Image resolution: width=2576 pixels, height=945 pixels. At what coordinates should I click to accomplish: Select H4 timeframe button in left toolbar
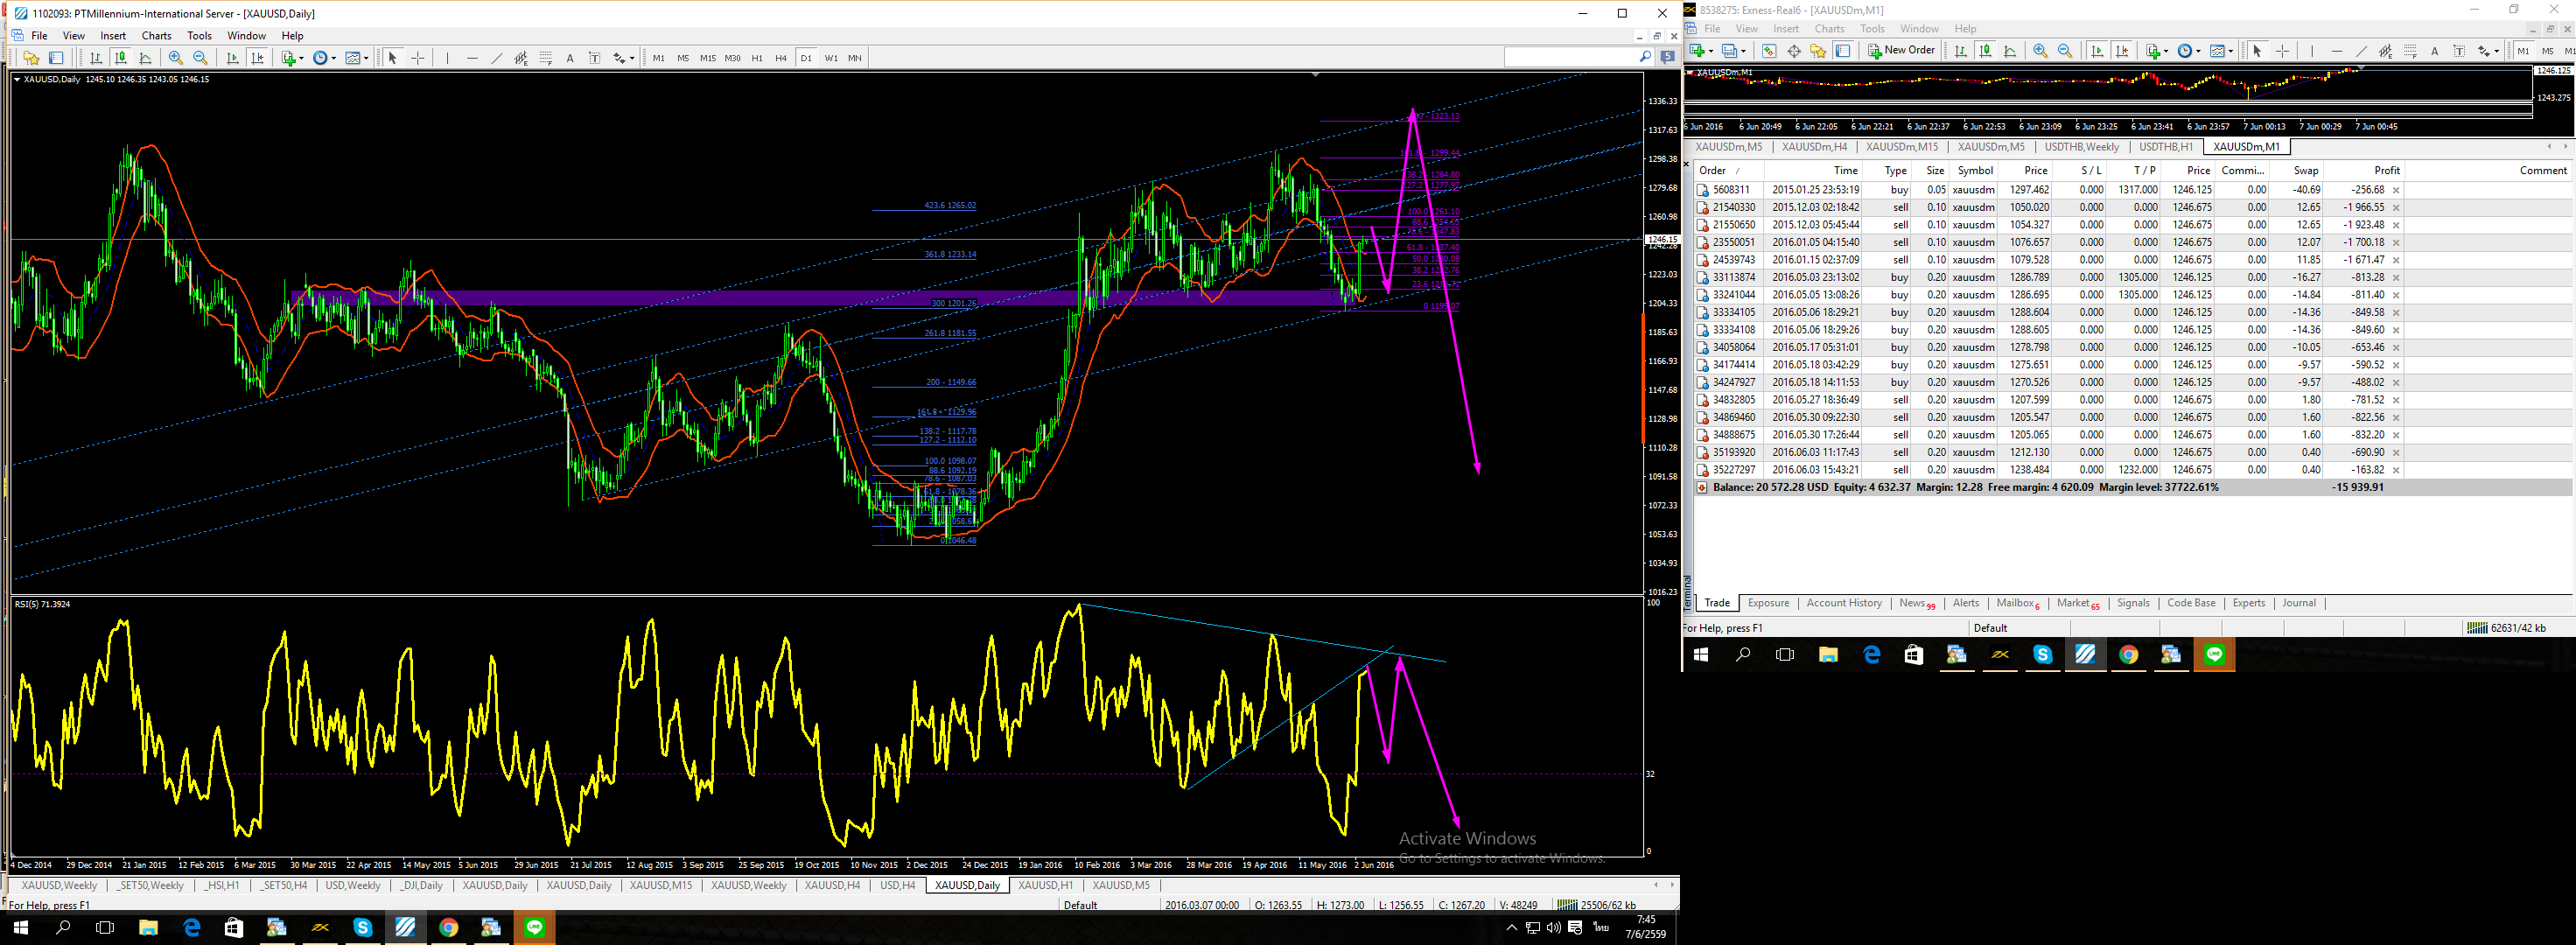[x=781, y=58]
